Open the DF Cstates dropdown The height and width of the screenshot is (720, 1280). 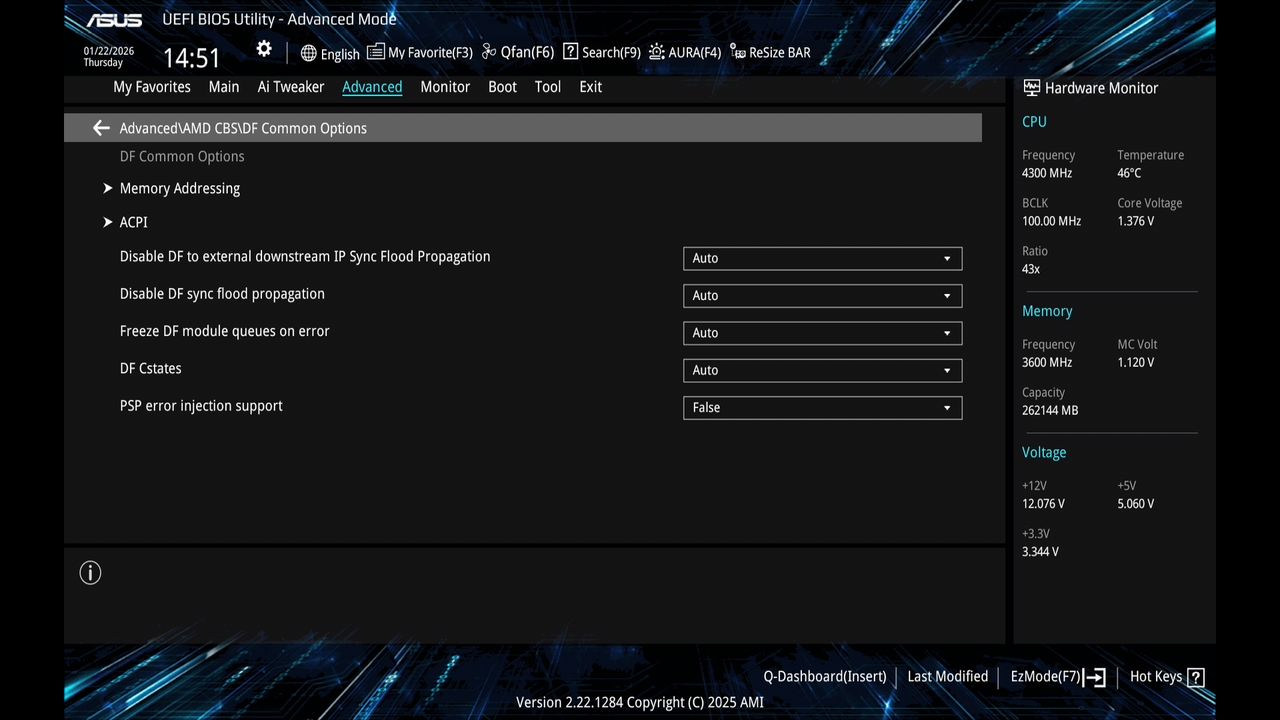point(822,370)
